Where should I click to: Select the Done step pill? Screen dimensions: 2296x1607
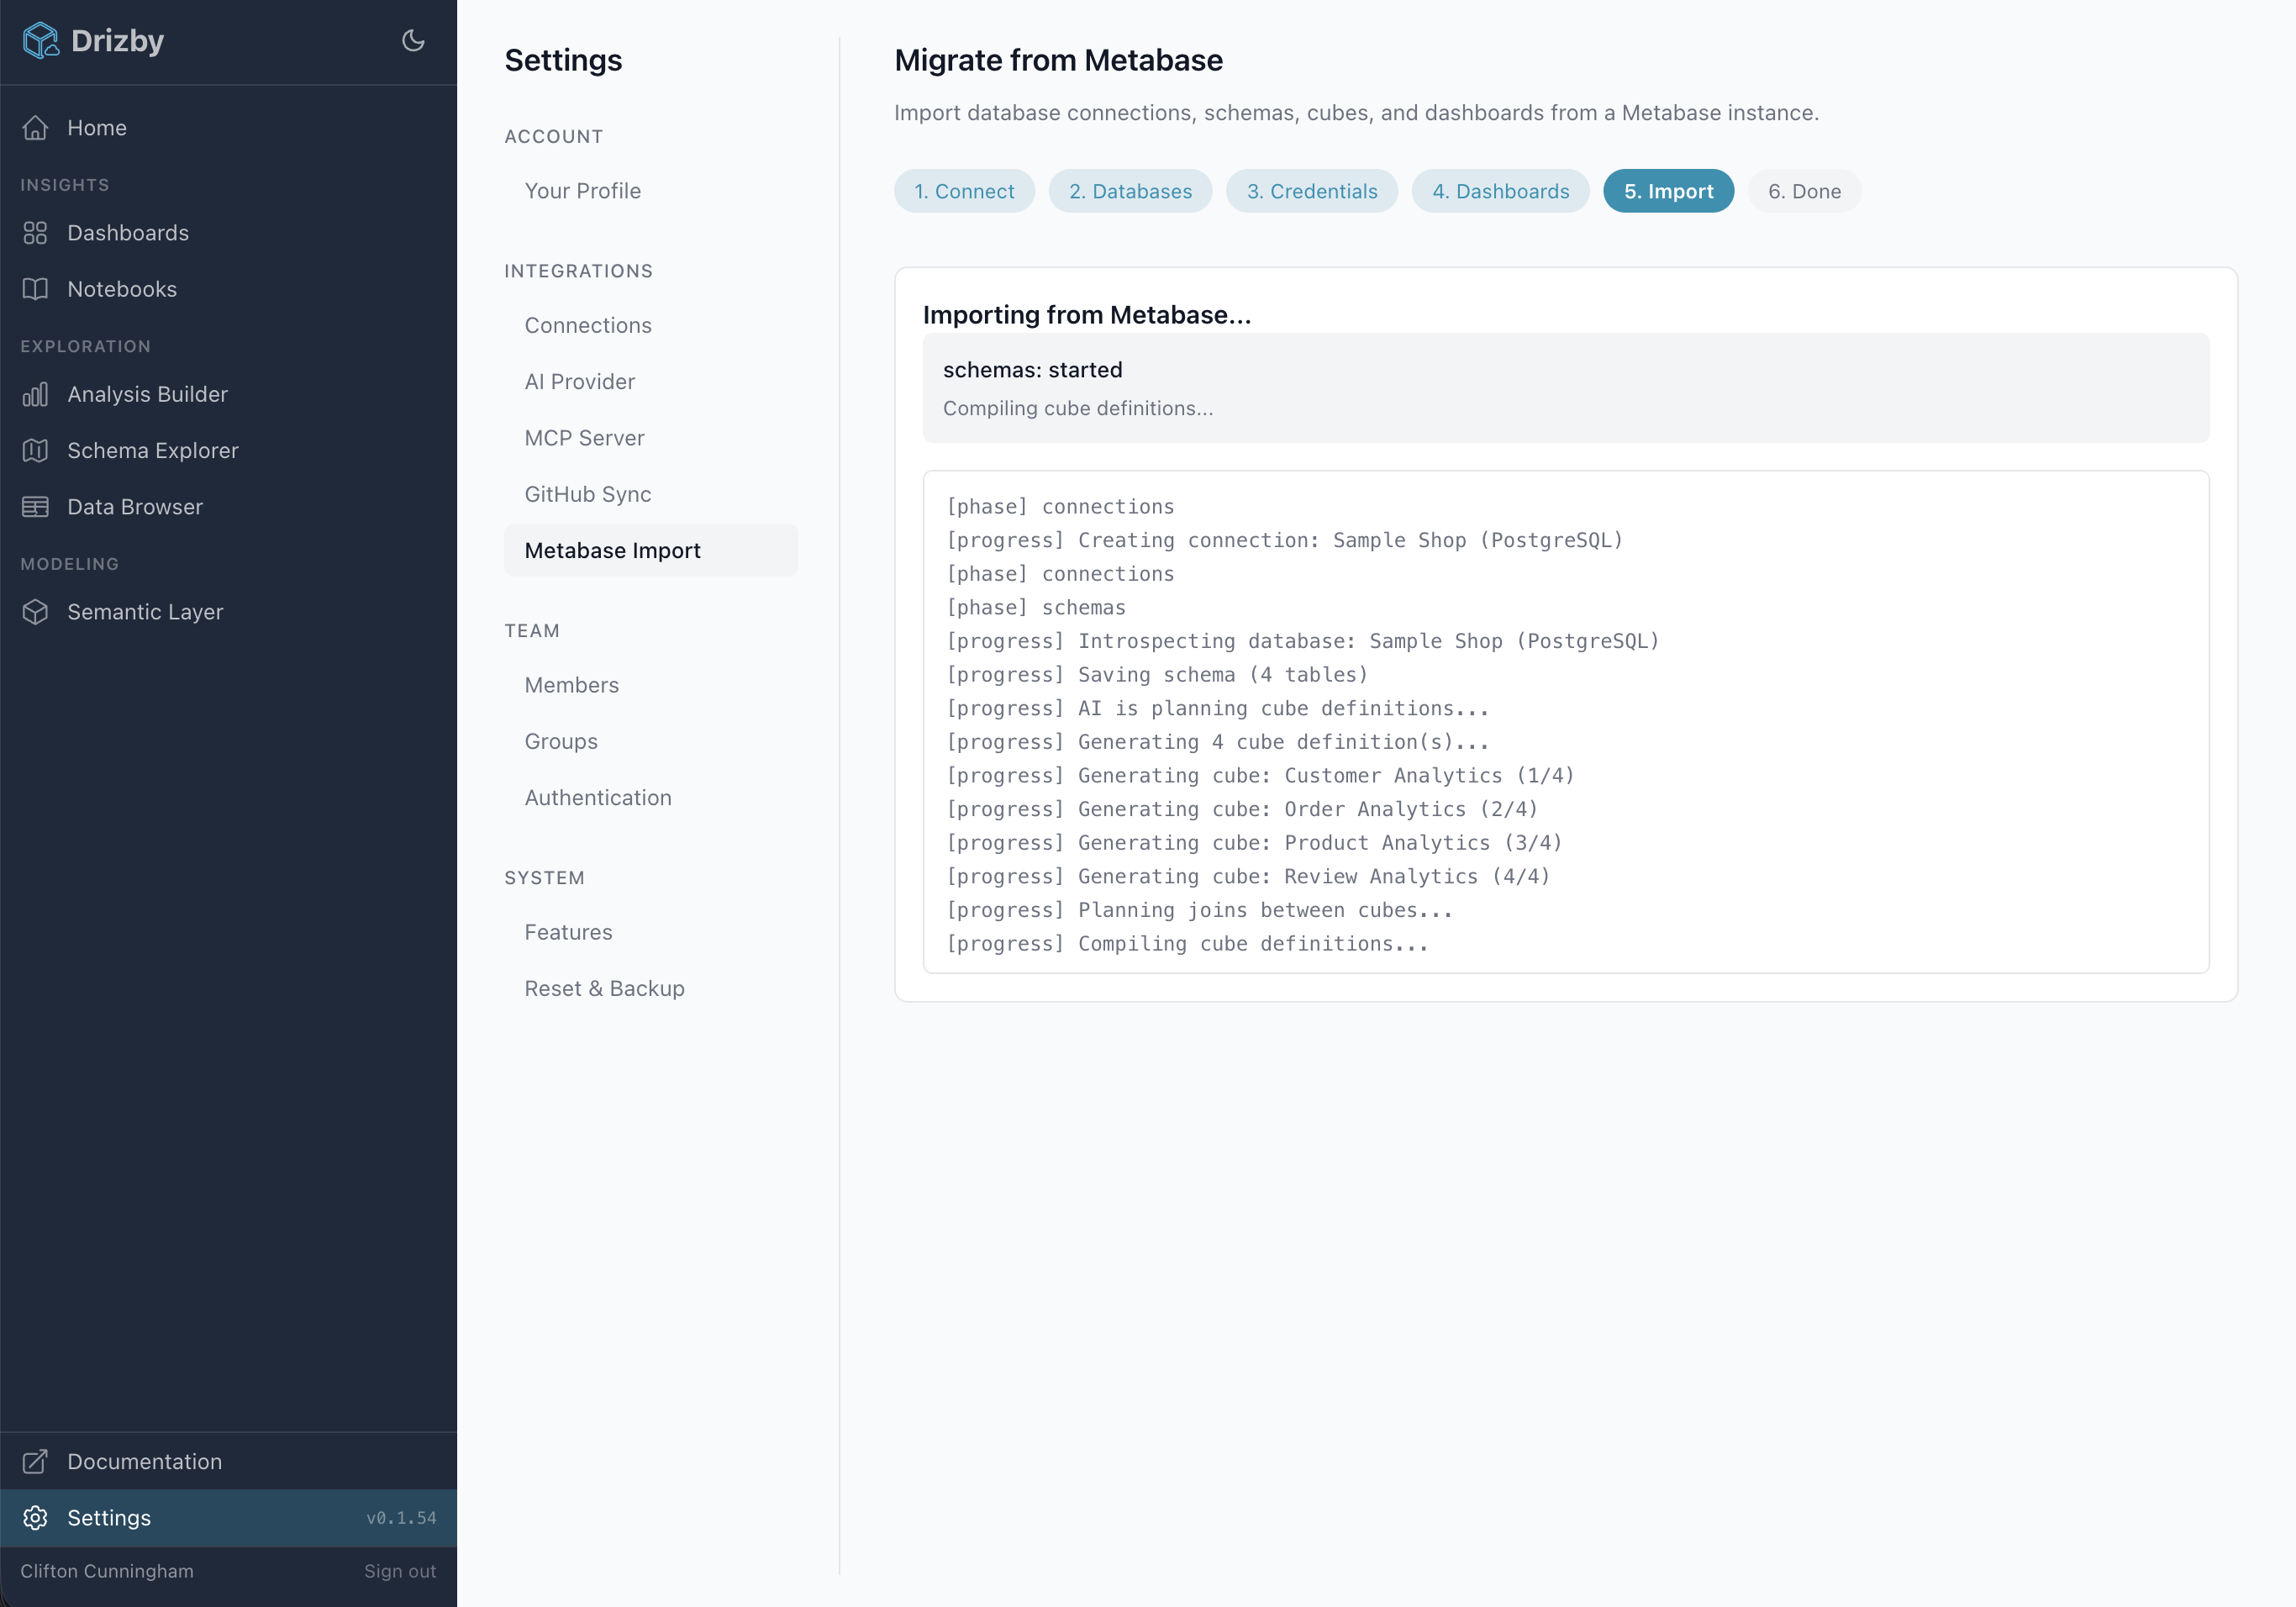click(x=1803, y=191)
